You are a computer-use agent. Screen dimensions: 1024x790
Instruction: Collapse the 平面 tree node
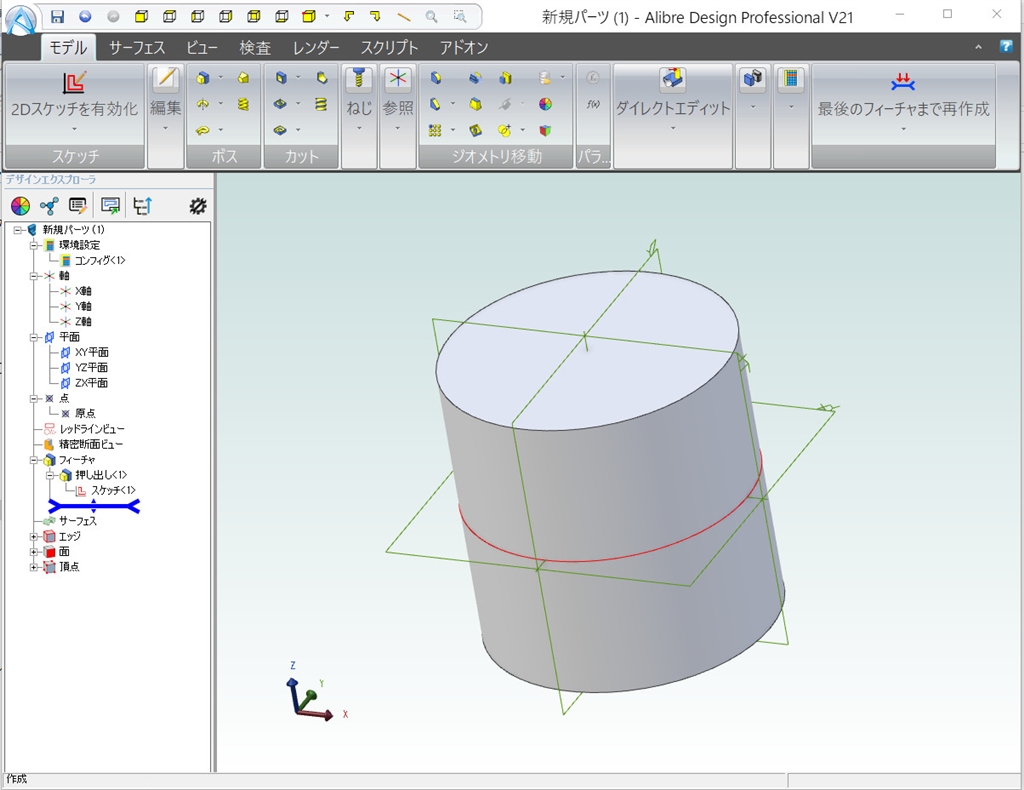point(34,338)
